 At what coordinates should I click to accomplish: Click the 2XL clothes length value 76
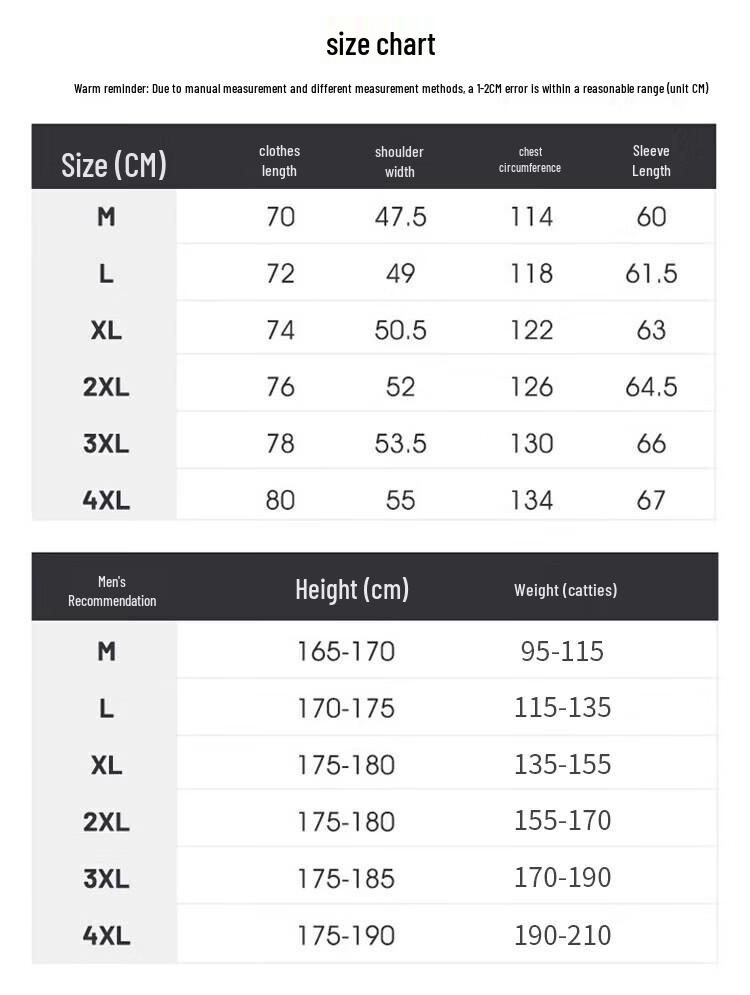point(280,386)
